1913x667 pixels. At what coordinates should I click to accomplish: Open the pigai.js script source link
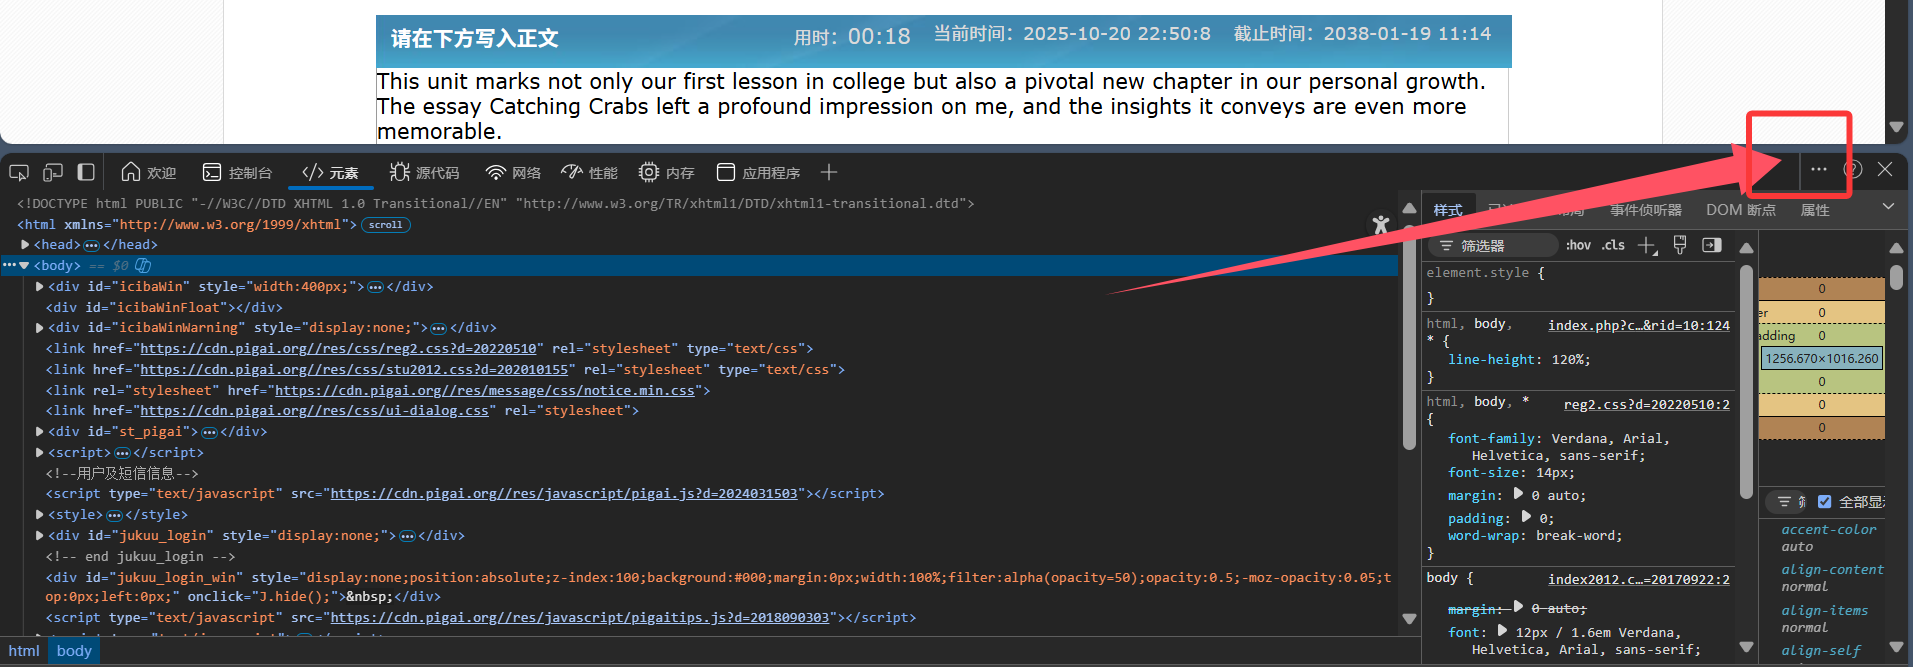pyautogui.click(x=564, y=494)
